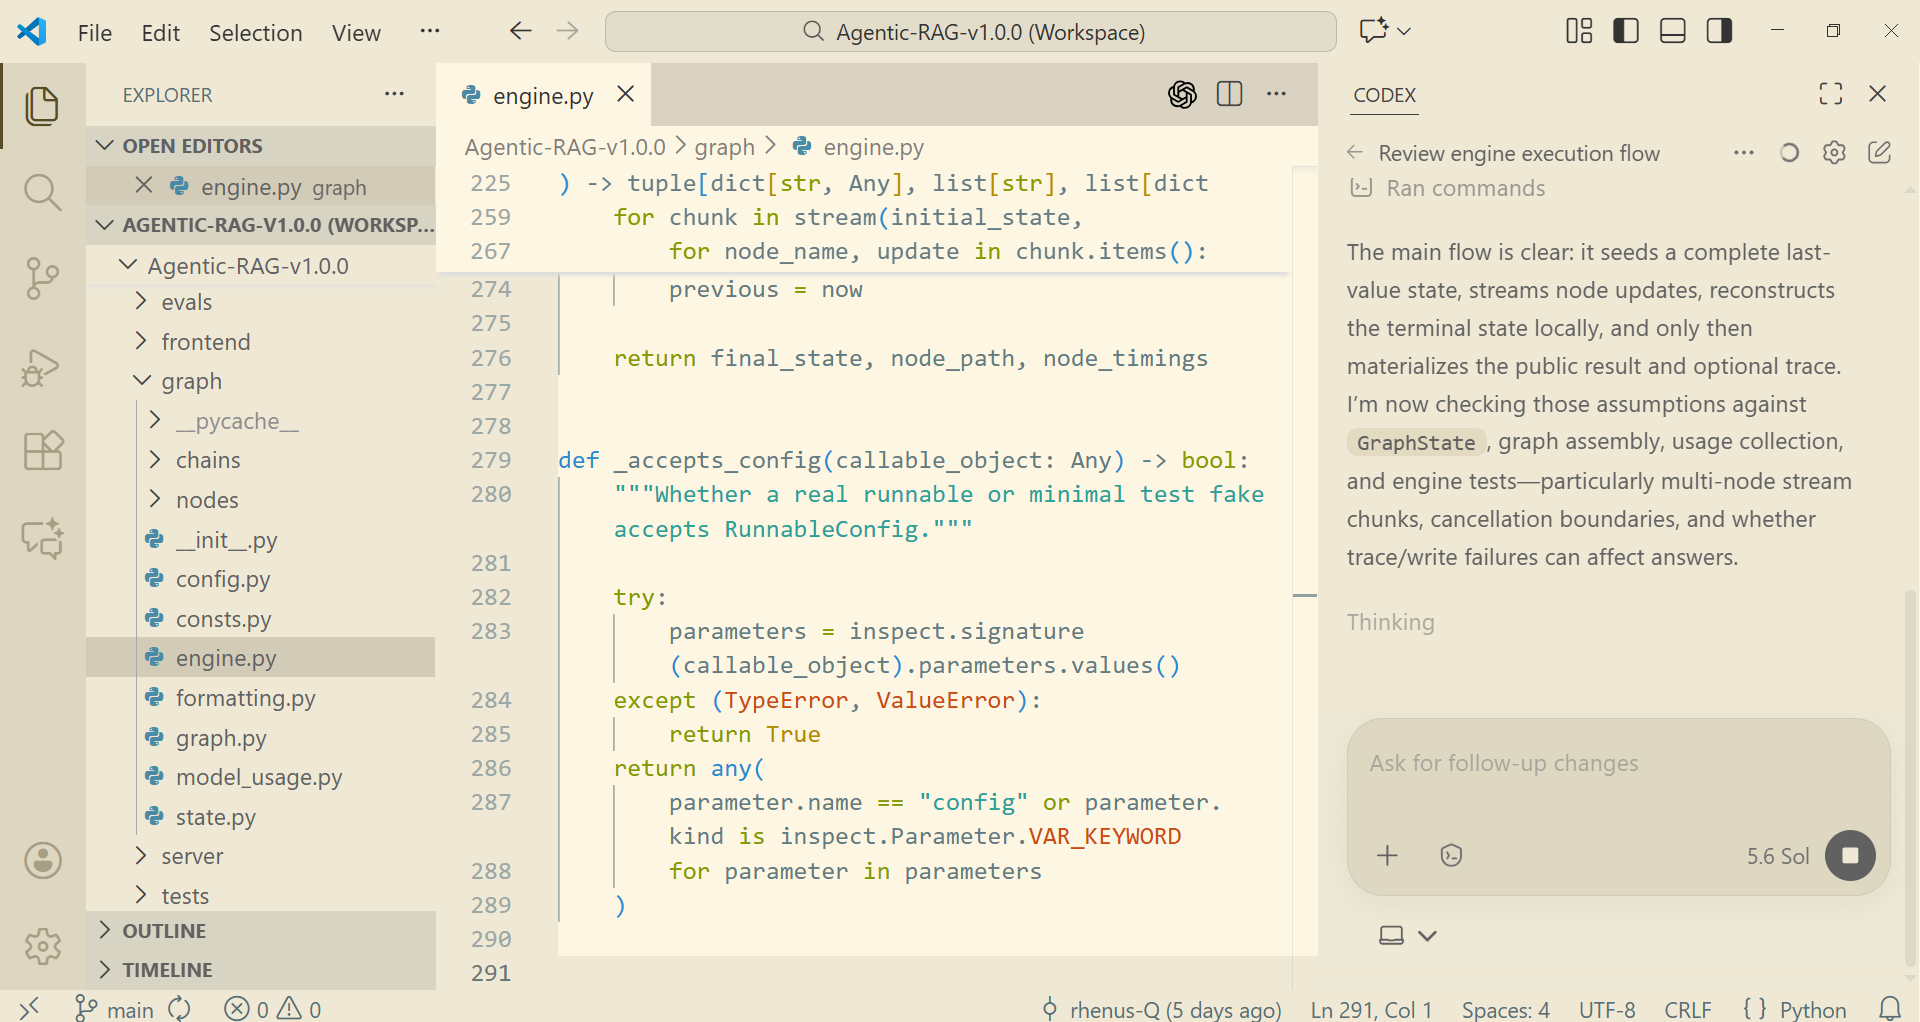The width and height of the screenshot is (1920, 1022).
Task: Toggle the primary side bar
Action: tap(1626, 31)
